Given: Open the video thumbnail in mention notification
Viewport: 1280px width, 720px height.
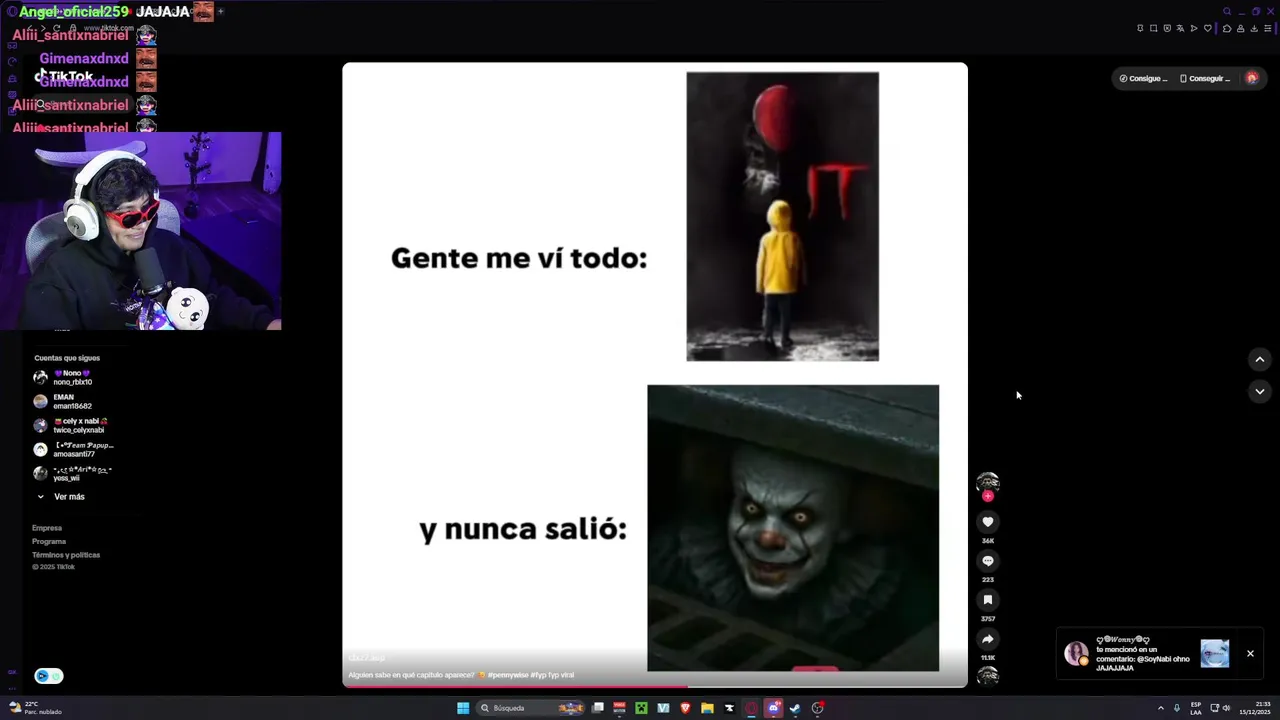Looking at the screenshot, I should [x=1214, y=653].
